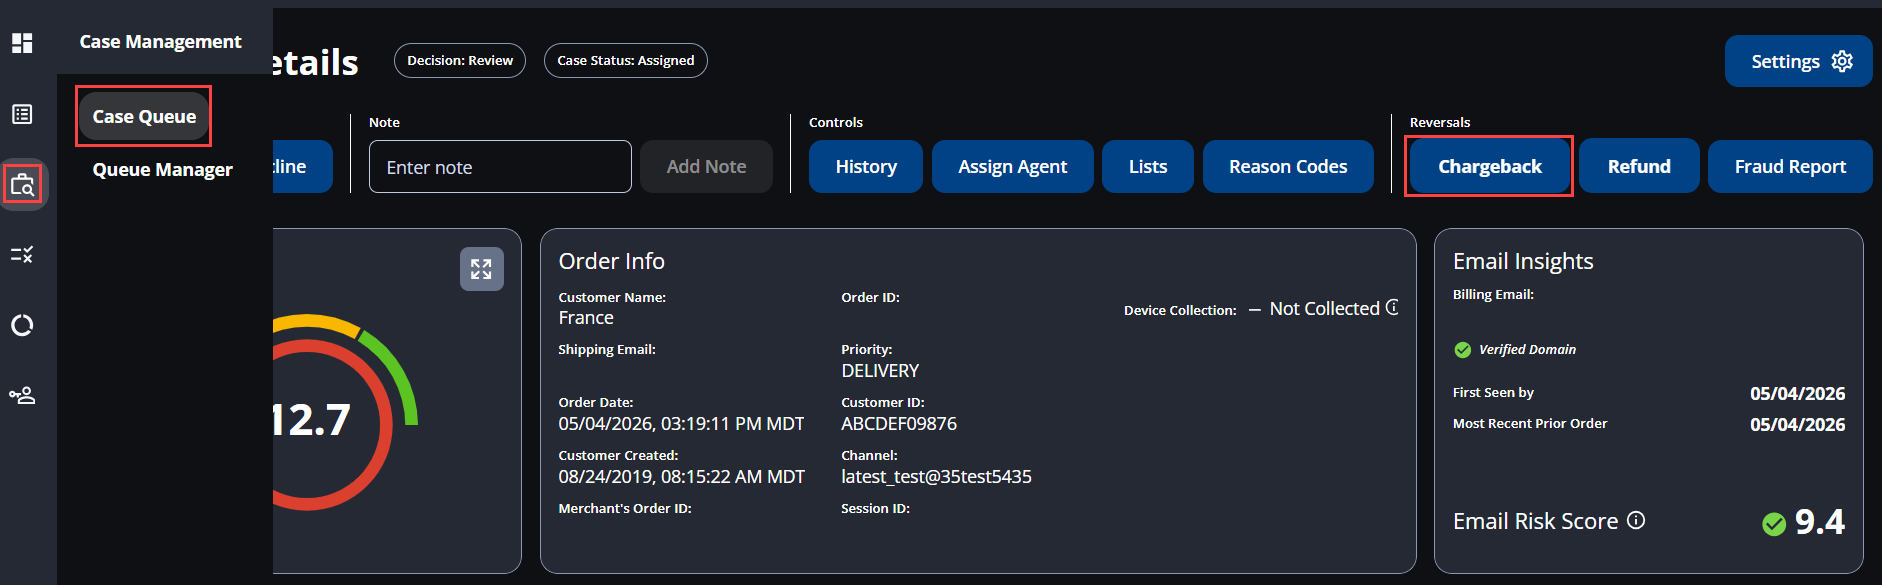Click the circular analytics sidebar icon
This screenshot has width=1882, height=585.
pyautogui.click(x=22, y=325)
